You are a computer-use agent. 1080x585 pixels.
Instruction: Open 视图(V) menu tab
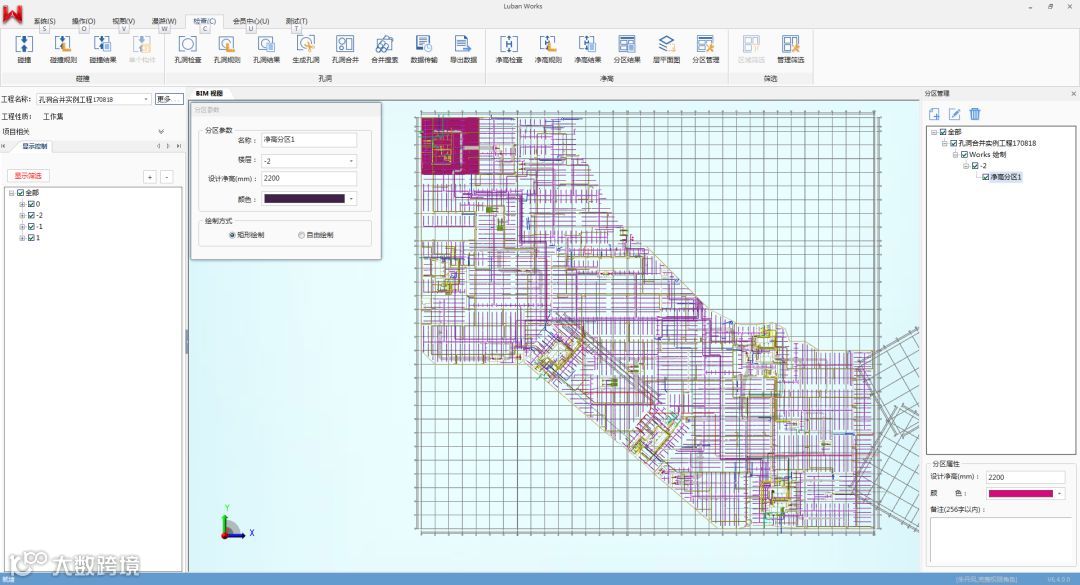coord(124,21)
